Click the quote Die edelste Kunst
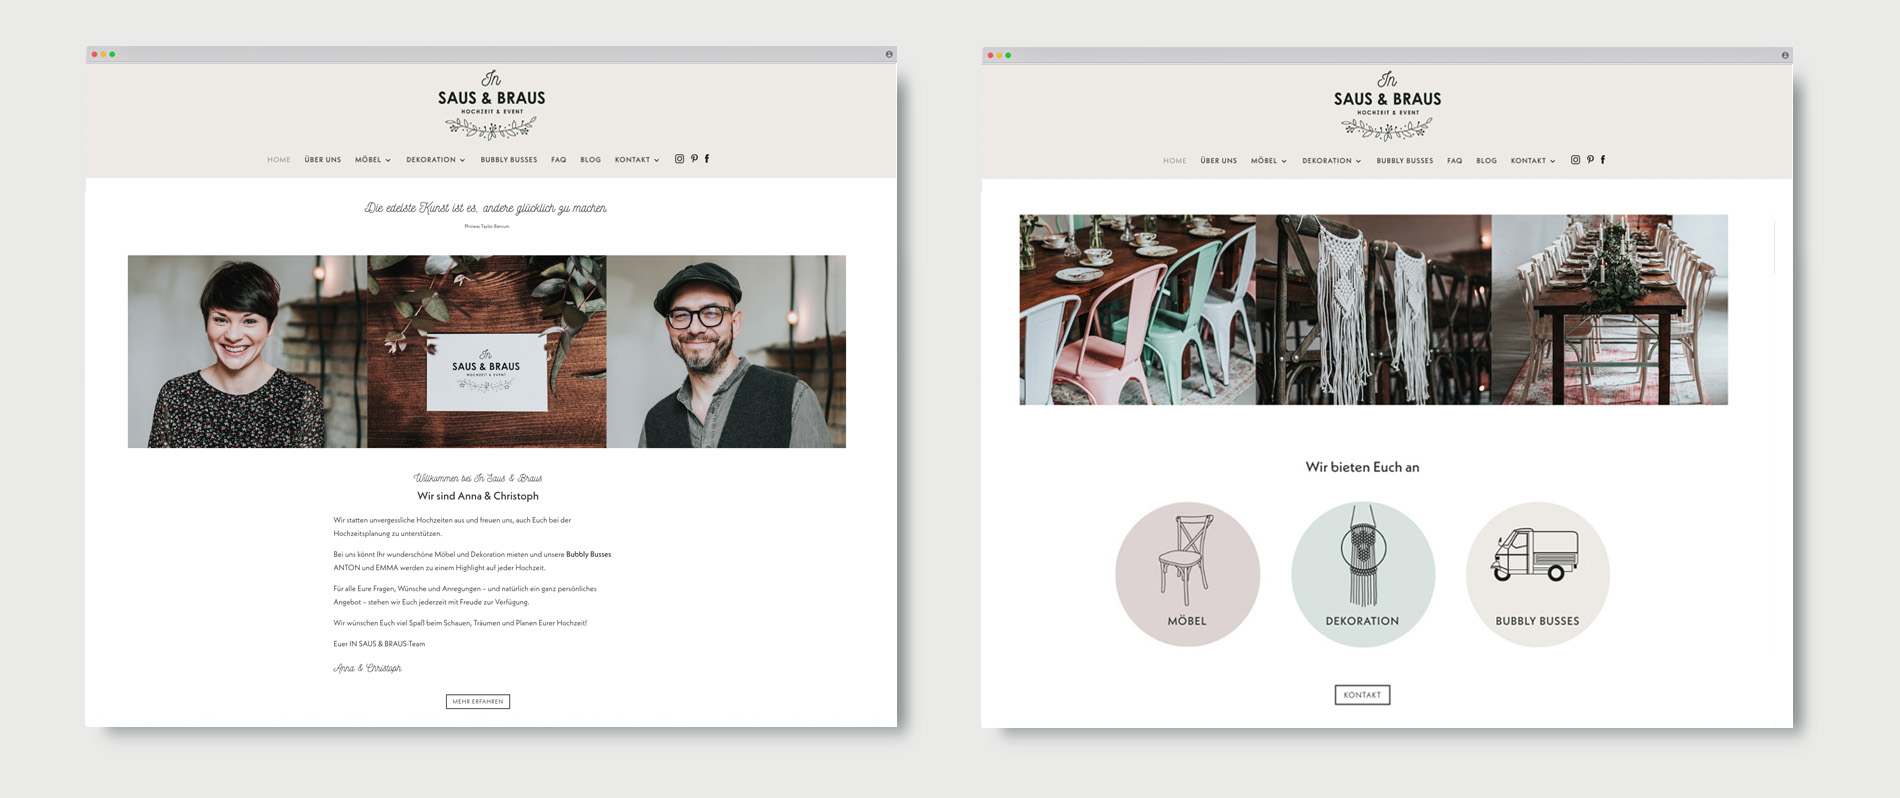The height and width of the screenshot is (798, 1900). click(x=486, y=208)
